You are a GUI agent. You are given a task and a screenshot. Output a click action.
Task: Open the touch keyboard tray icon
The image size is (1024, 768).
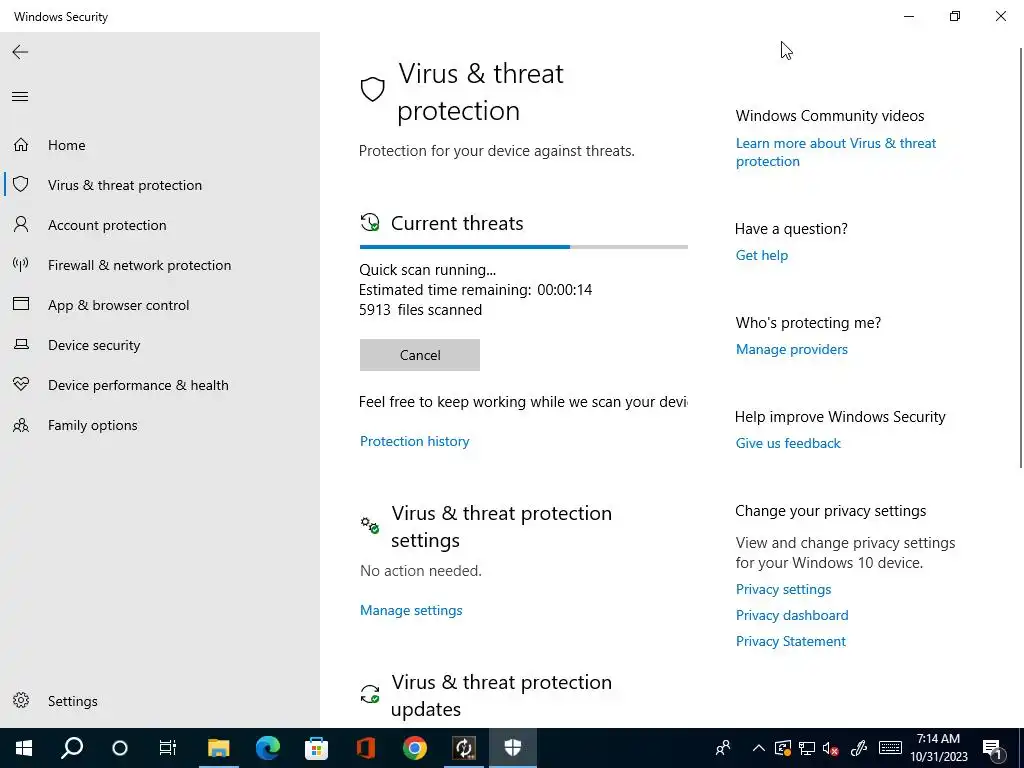click(890, 748)
